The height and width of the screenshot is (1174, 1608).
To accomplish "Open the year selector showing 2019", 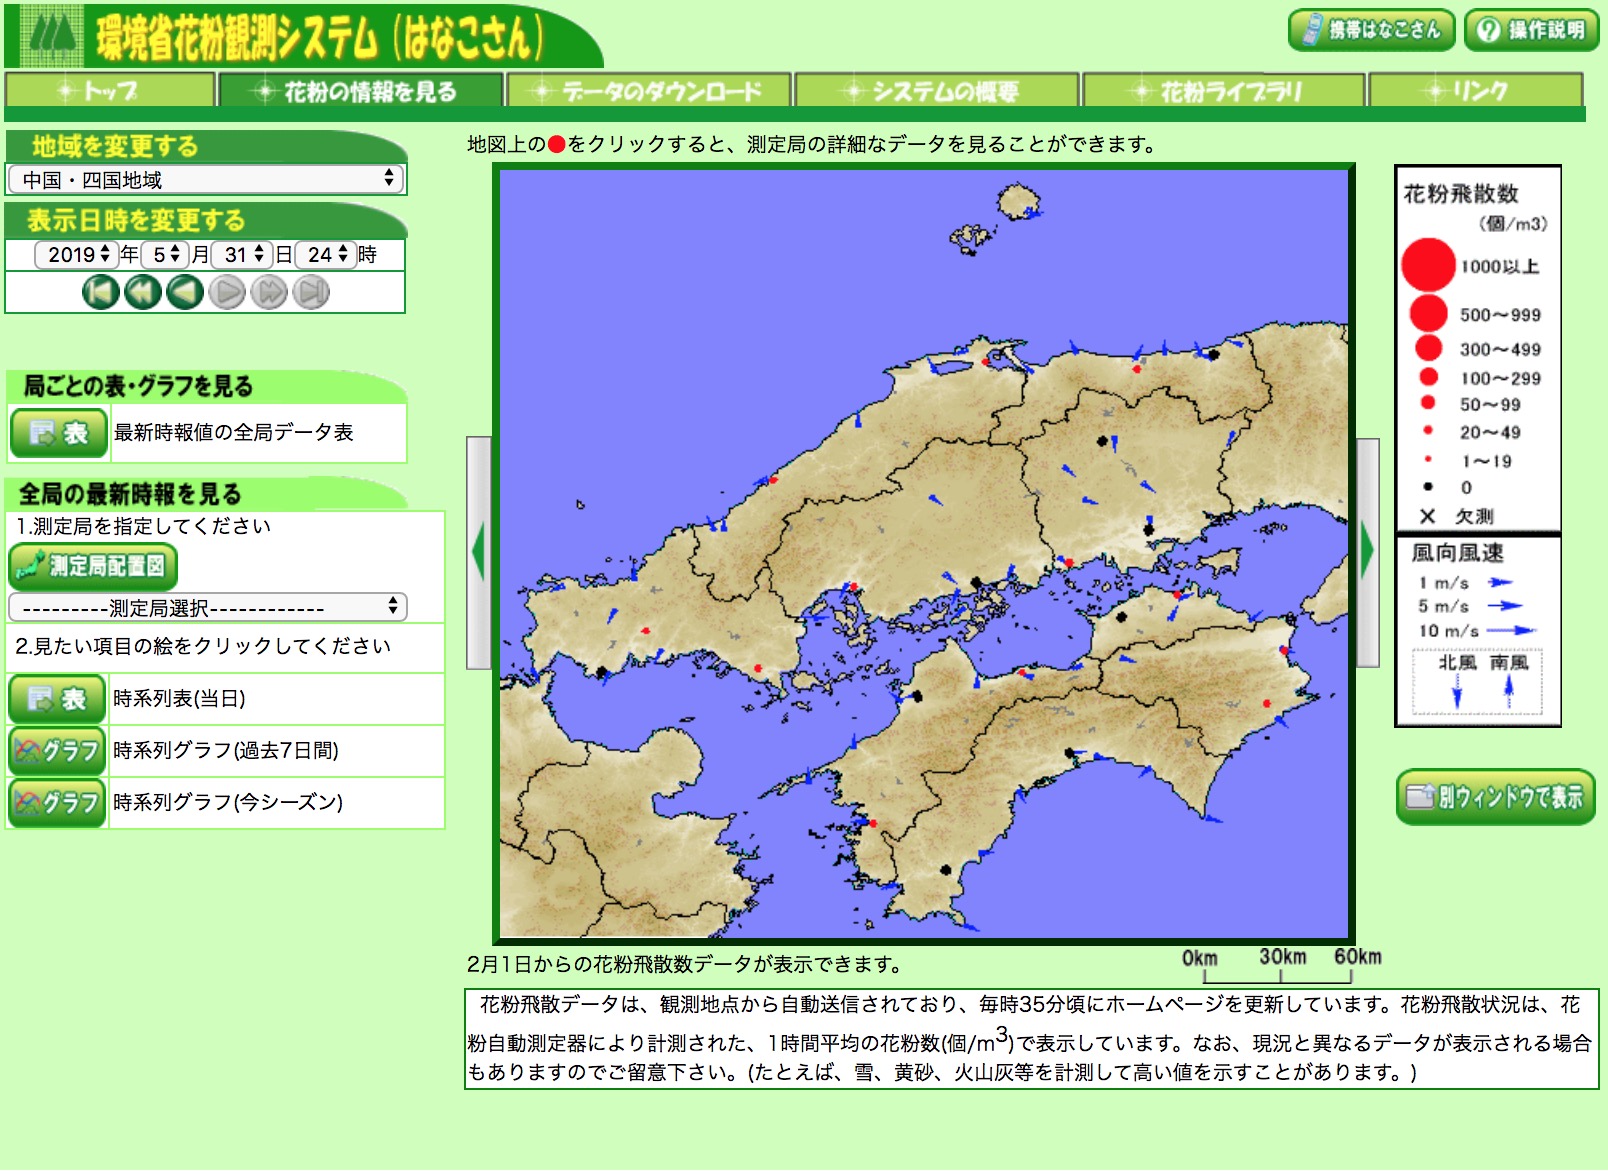I will pos(77,255).
